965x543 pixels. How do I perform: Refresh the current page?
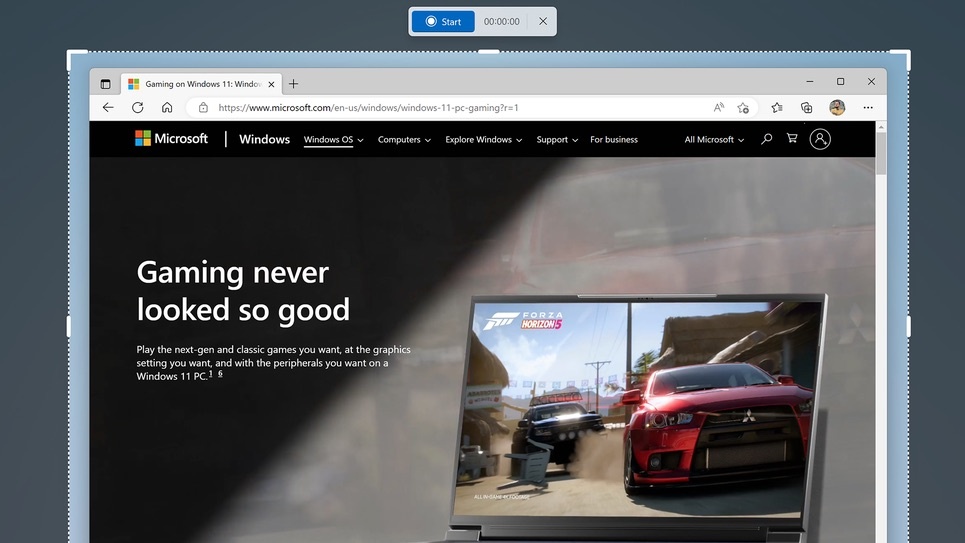click(137, 108)
